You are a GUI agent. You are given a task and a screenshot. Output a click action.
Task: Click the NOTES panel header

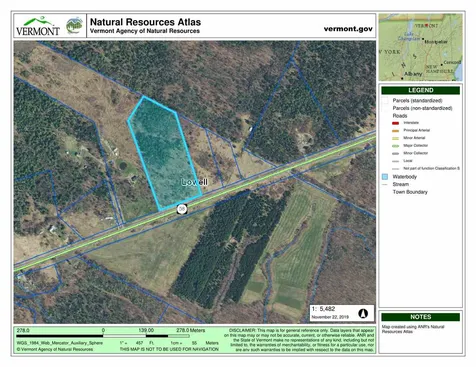point(420,317)
